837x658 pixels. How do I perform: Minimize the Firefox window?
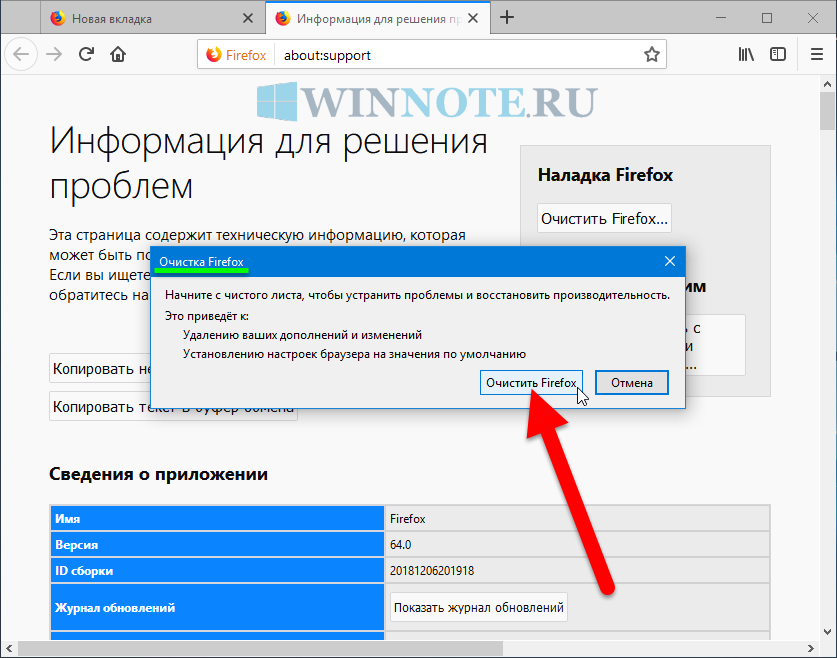tap(721, 18)
